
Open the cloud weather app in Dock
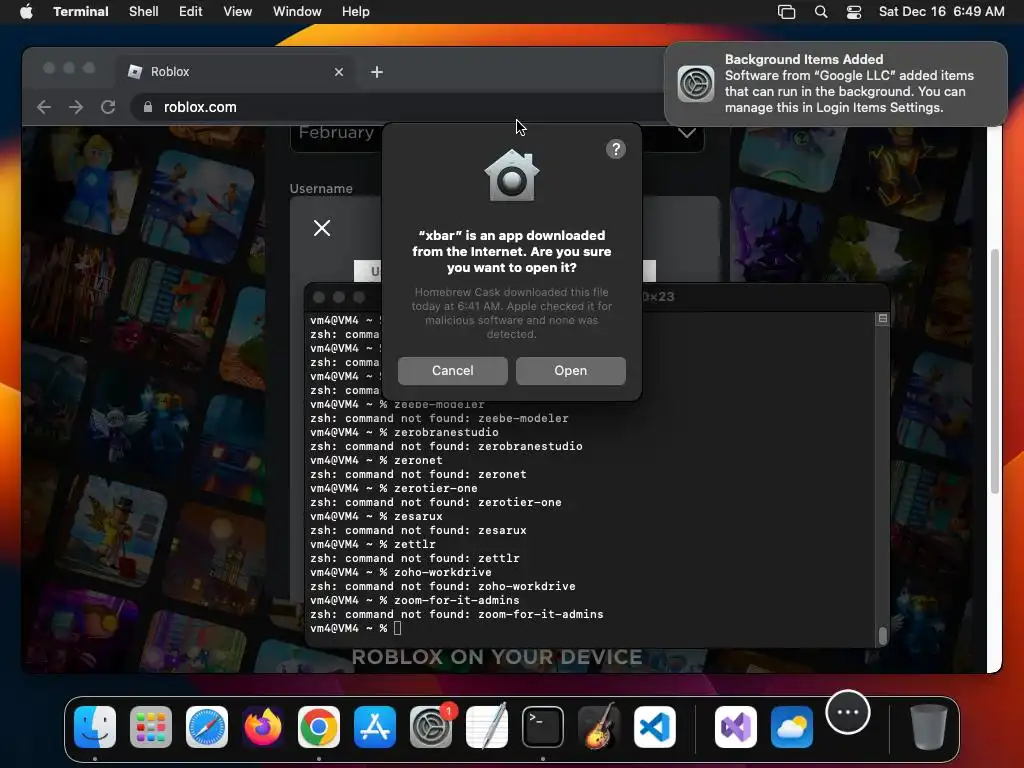coord(792,727)
